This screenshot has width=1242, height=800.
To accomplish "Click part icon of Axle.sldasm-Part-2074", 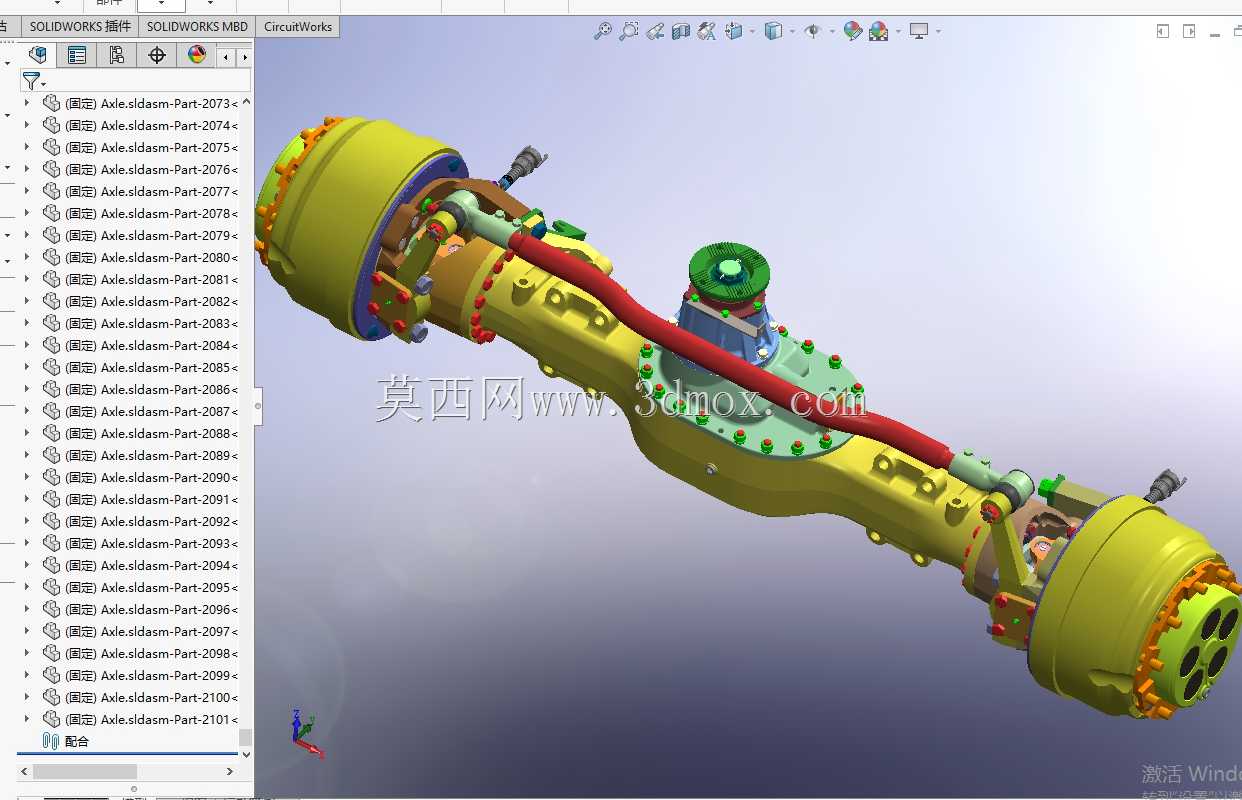I will pyautogui.click(x=52, y=125).
